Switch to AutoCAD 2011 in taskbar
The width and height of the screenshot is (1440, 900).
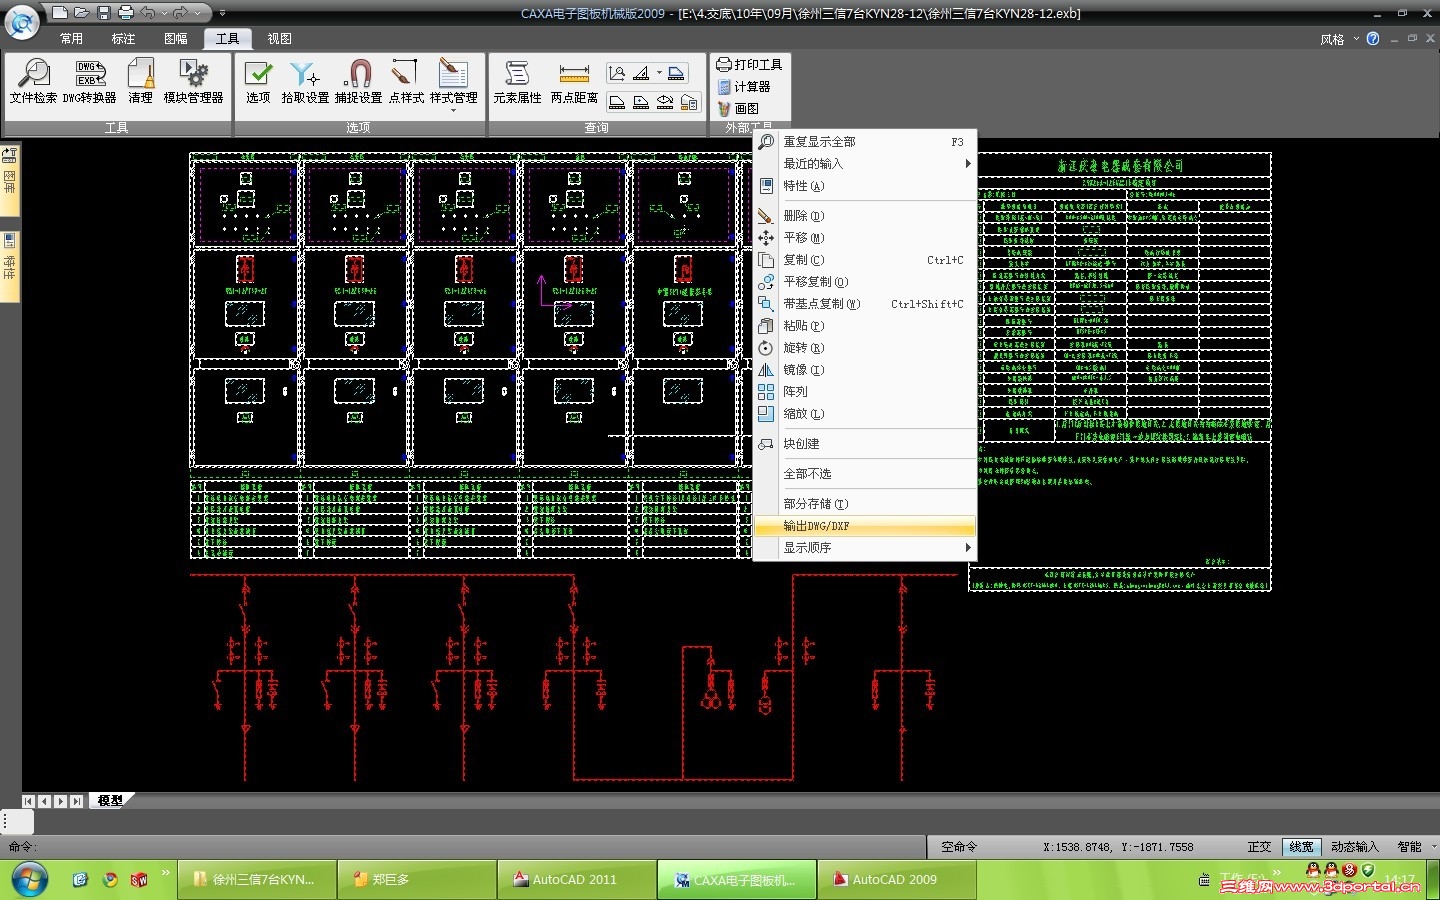coord(575,880)
